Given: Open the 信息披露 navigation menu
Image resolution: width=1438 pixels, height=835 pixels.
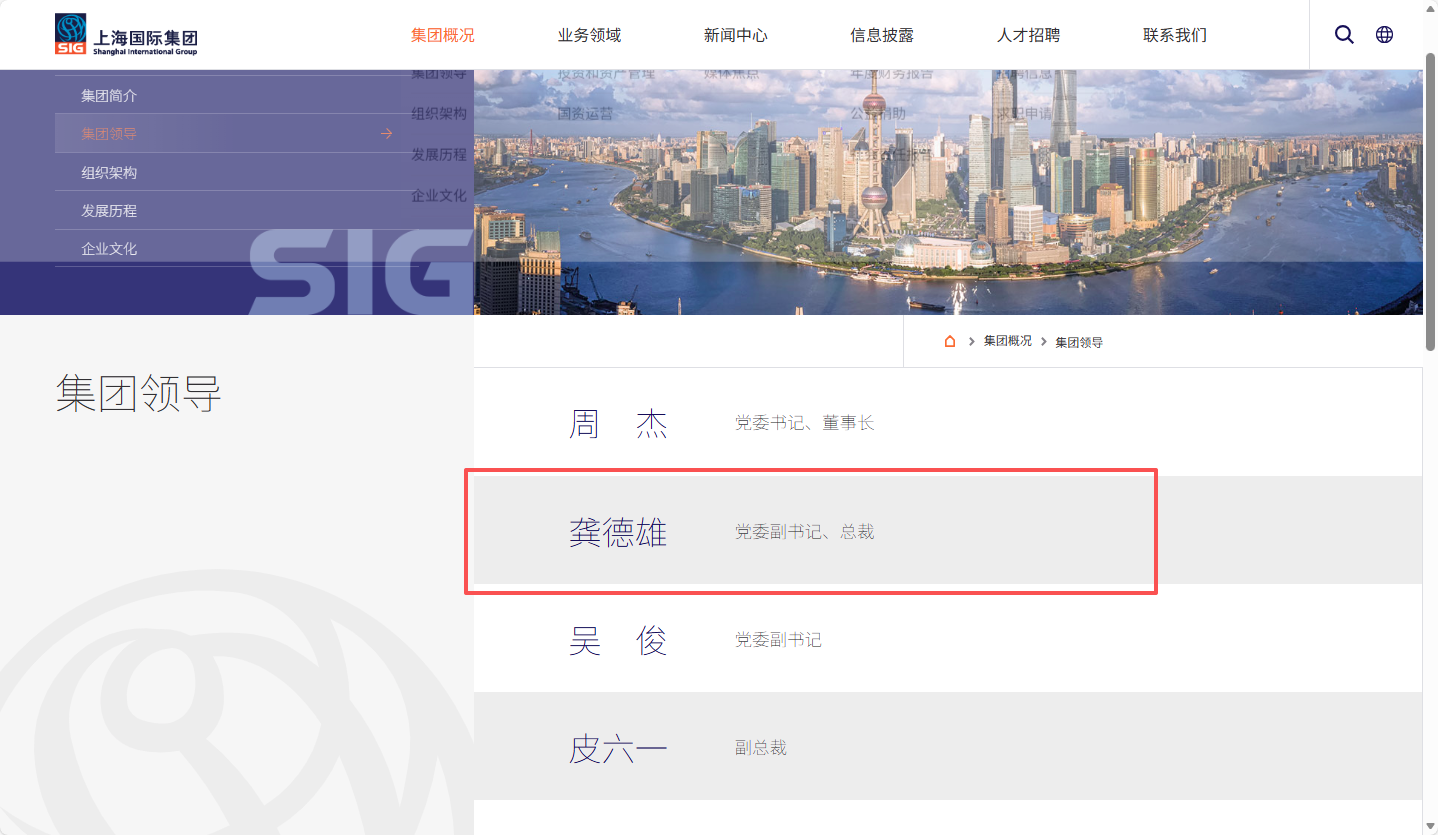Looking at the screenshot, I should [x=882, y=35].
